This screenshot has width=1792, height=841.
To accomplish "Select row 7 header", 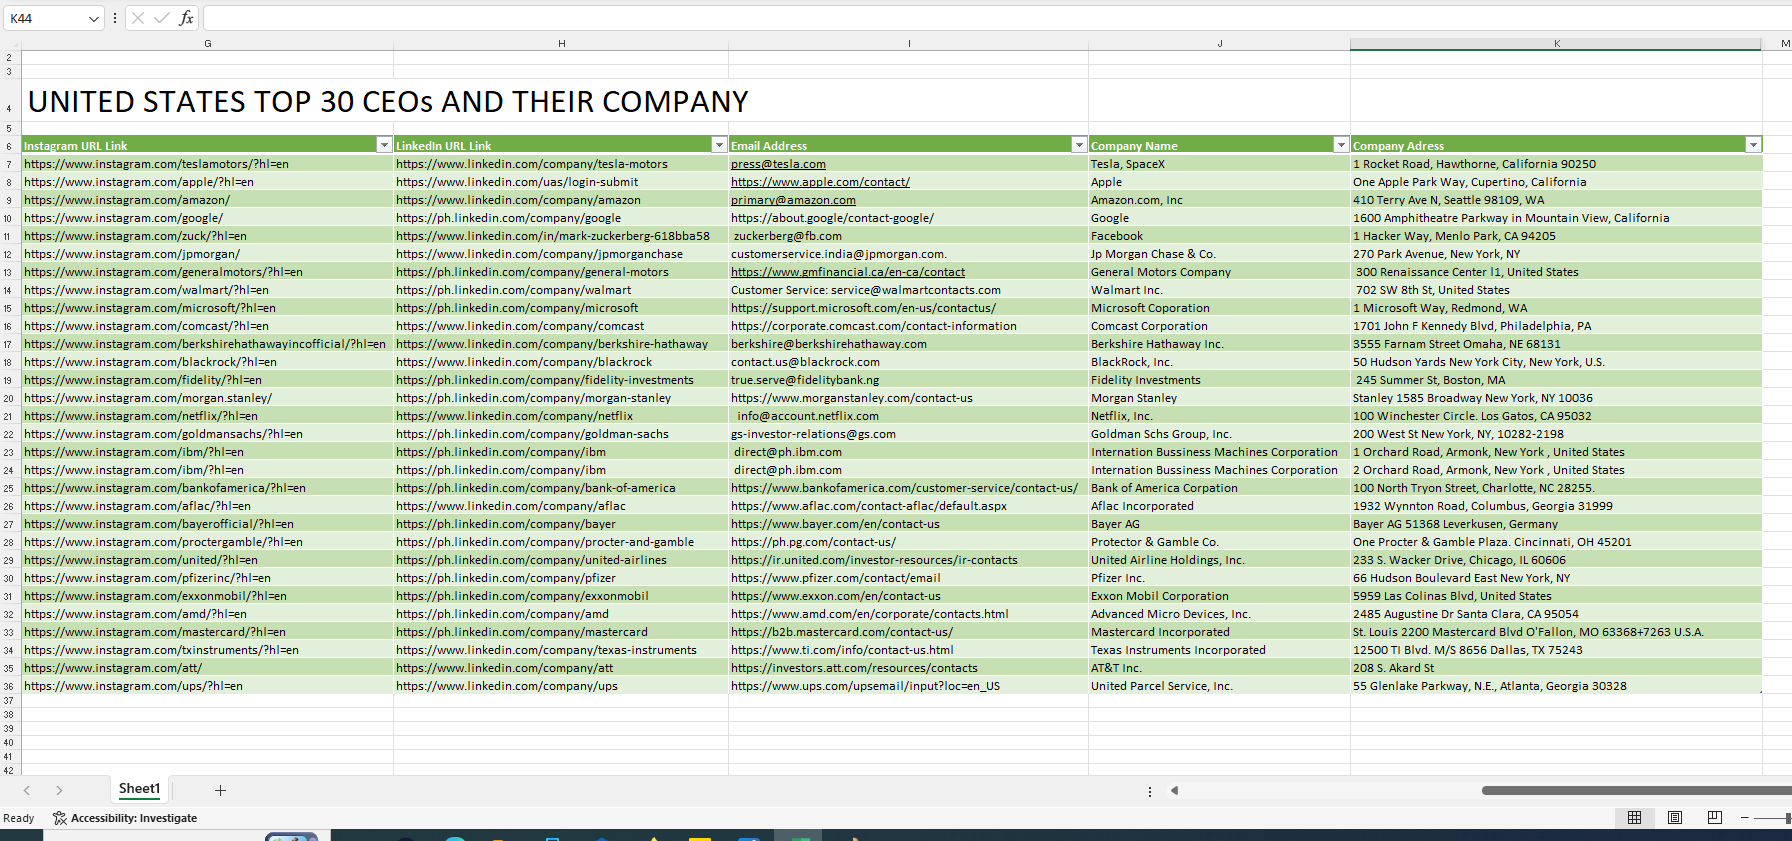I will coord(9,164).
